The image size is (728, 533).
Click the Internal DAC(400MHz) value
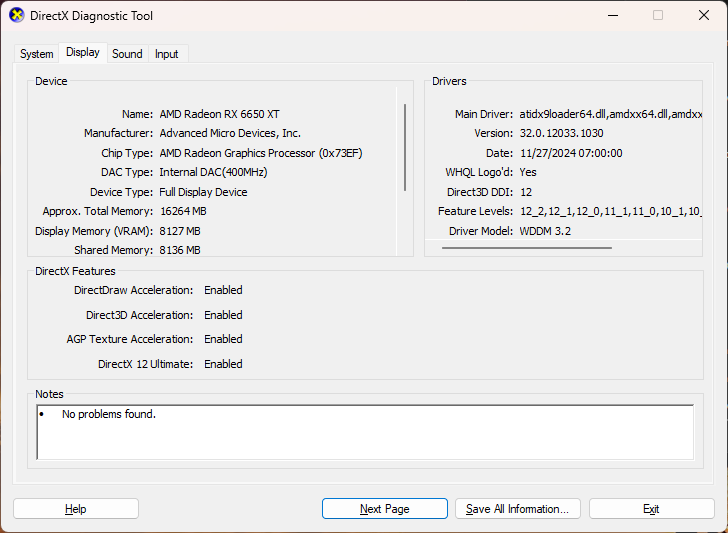click(213, 172)
